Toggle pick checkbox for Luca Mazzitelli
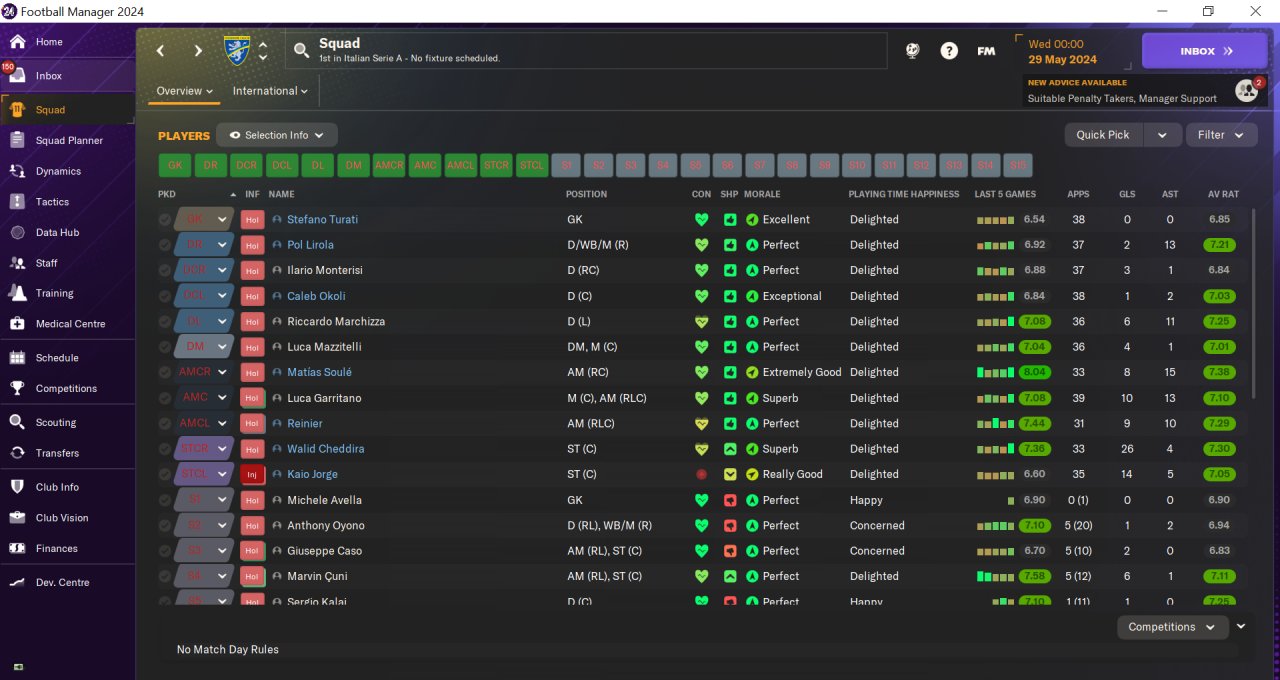 (165, 347)
